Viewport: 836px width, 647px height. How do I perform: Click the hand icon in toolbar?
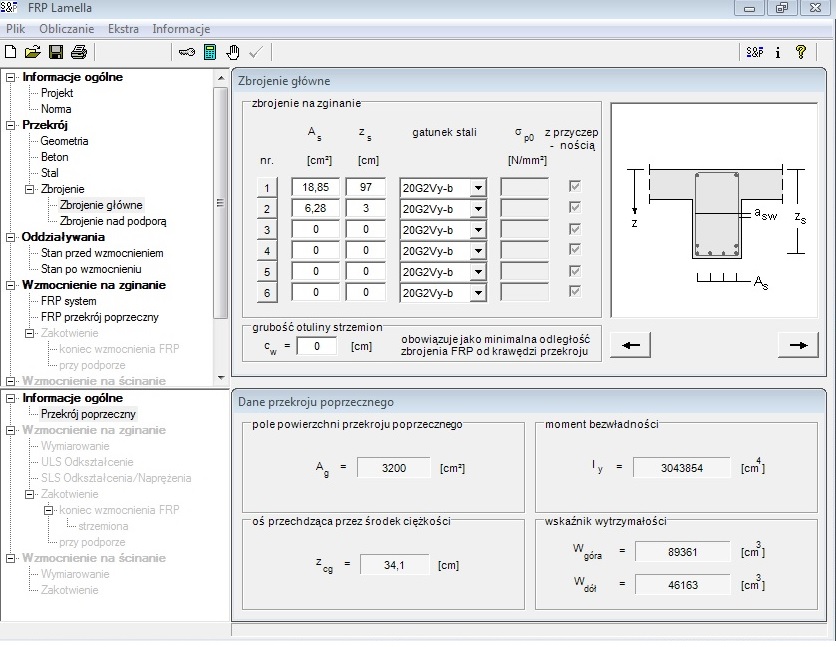tap(233, 52)
